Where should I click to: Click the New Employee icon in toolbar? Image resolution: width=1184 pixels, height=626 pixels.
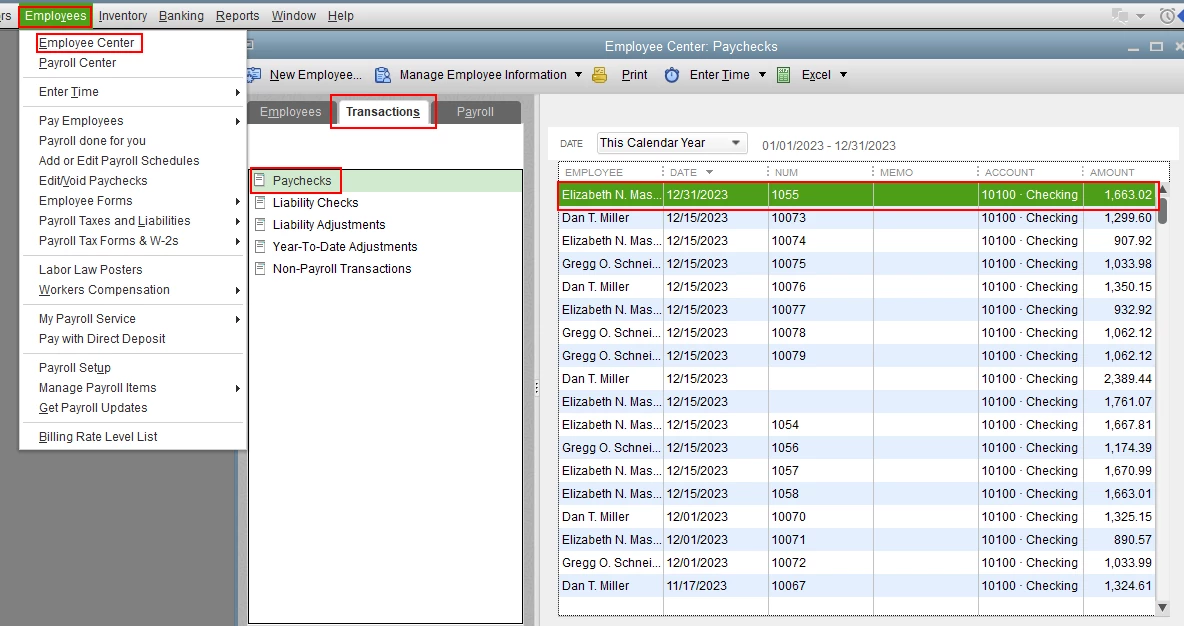[x=254, y=75]
